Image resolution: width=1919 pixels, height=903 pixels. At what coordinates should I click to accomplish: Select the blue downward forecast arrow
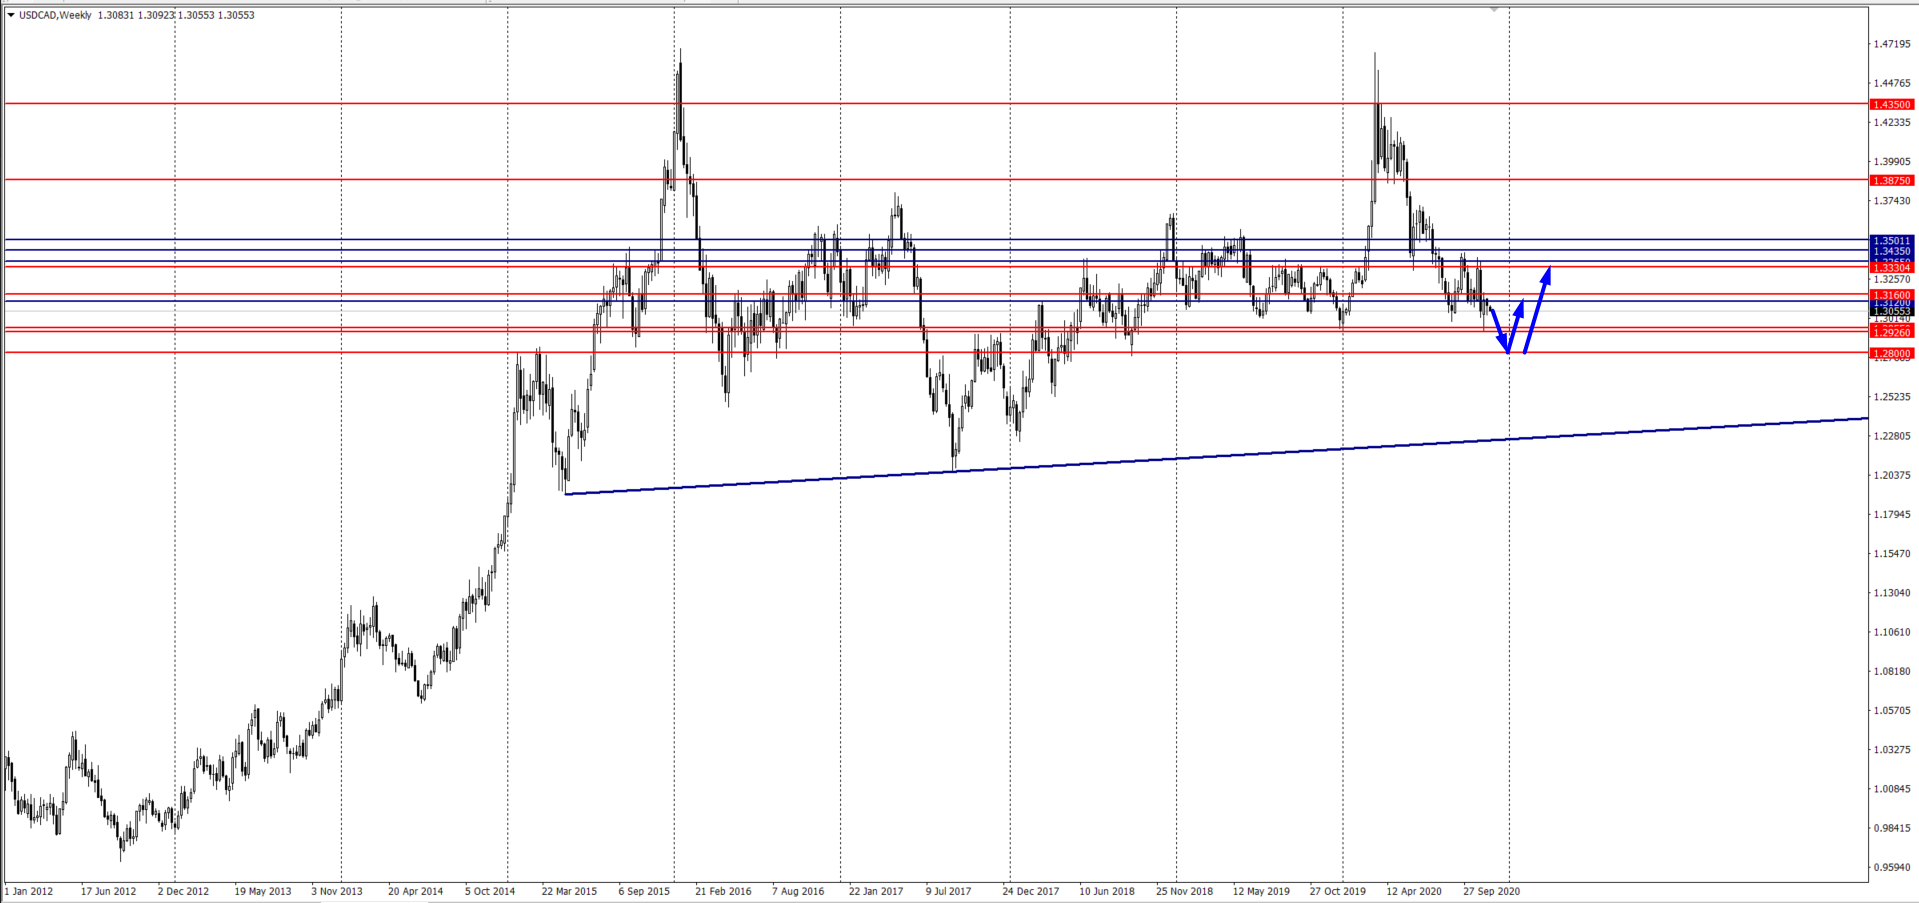[1499, 330]
